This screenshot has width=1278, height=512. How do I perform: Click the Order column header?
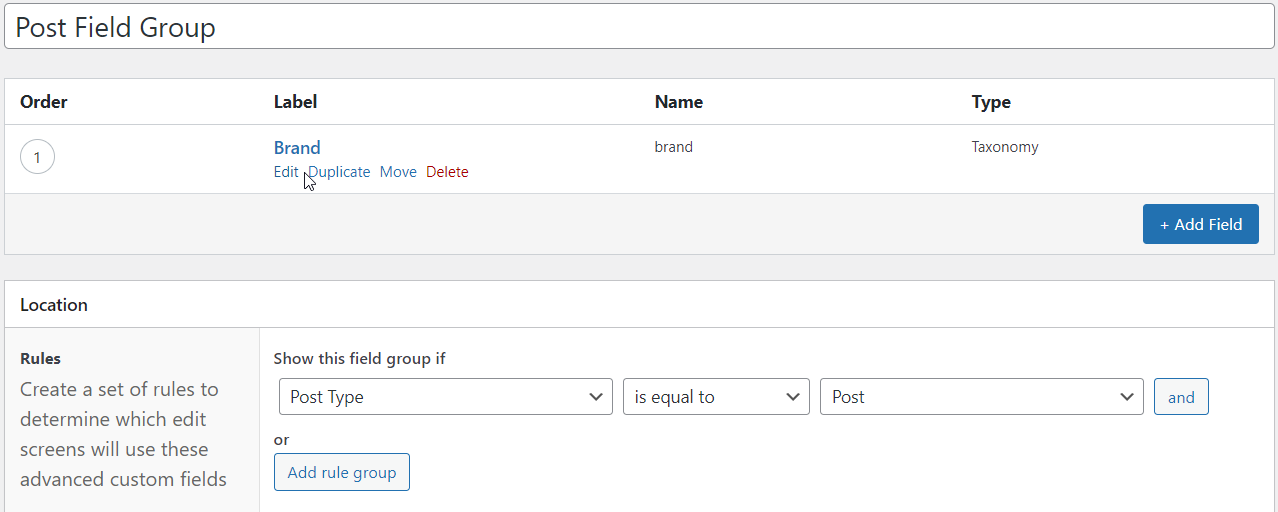coord(44,102)
